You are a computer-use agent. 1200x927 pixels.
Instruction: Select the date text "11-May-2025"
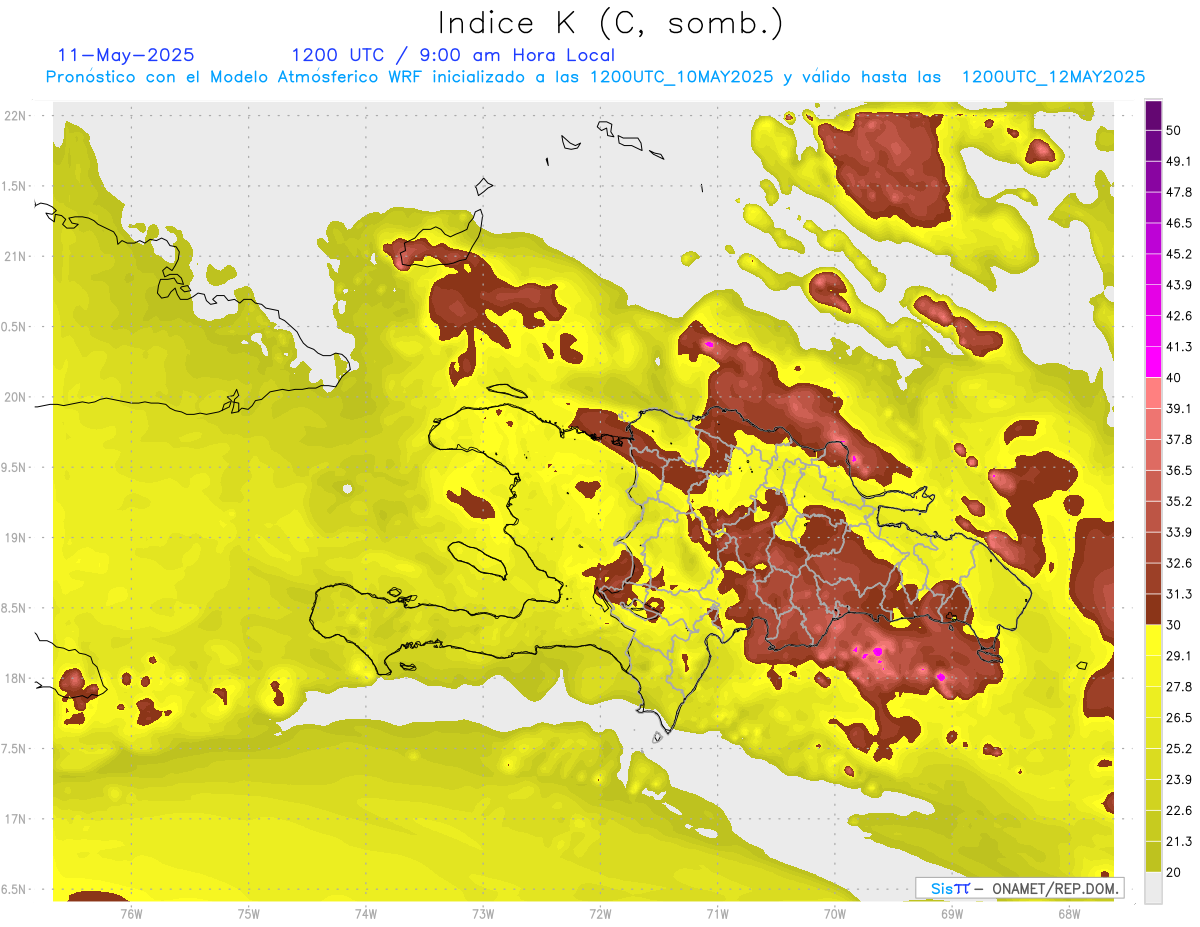126,55
